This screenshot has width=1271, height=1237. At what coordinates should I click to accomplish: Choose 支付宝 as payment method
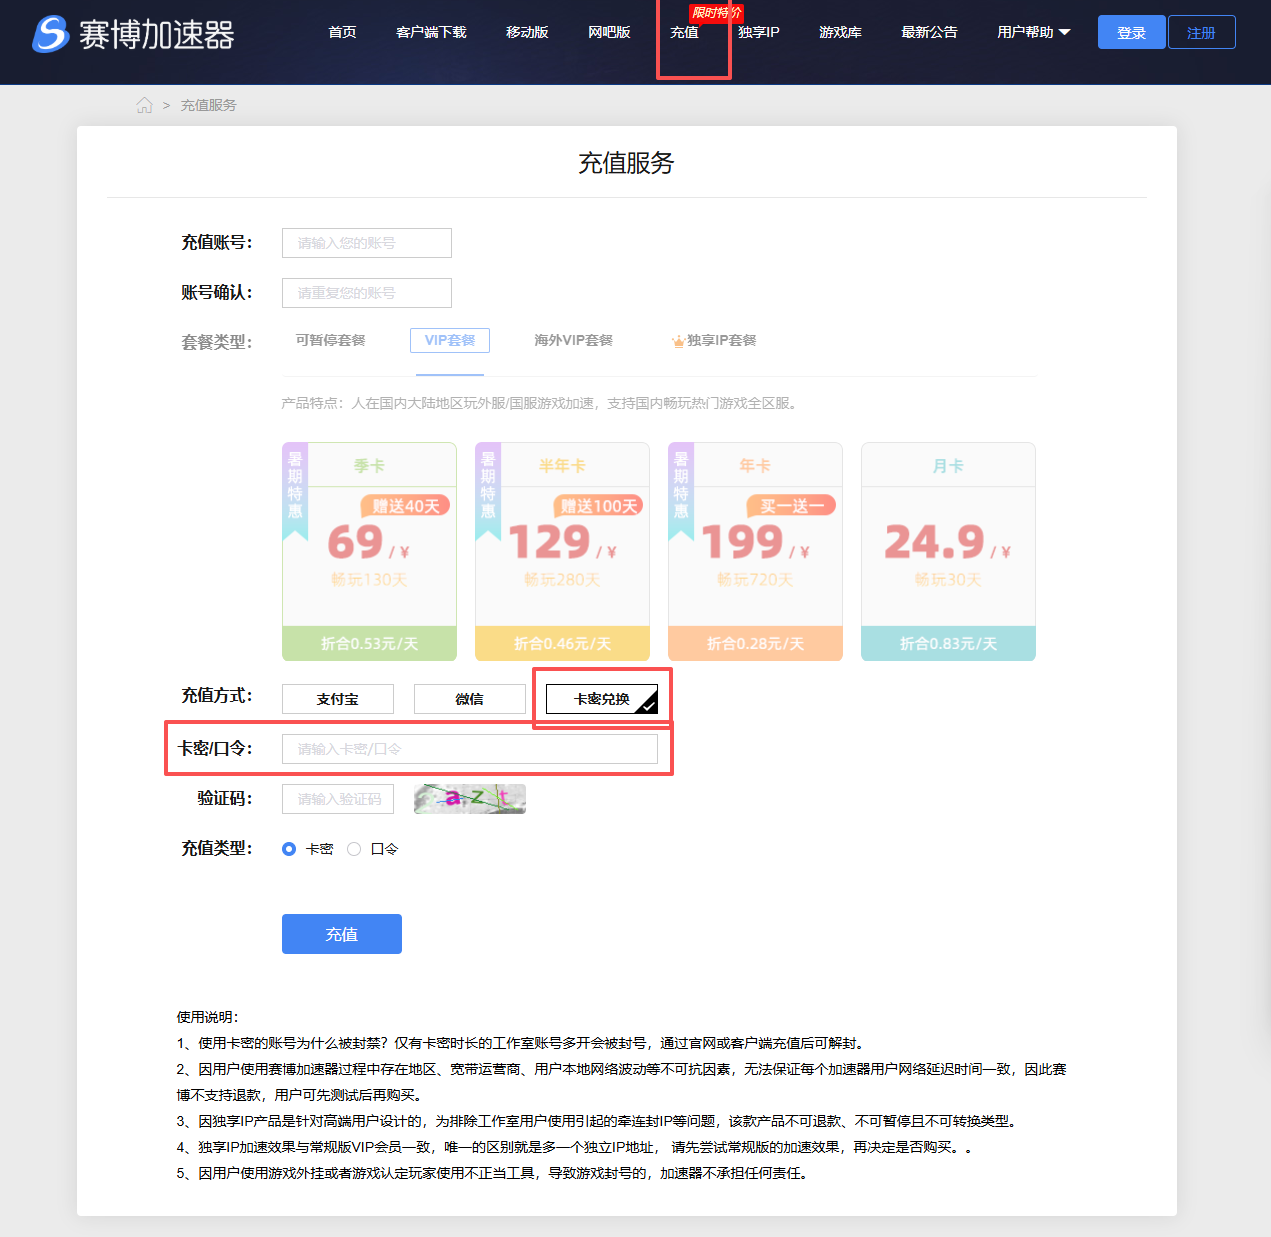point(338,699)
